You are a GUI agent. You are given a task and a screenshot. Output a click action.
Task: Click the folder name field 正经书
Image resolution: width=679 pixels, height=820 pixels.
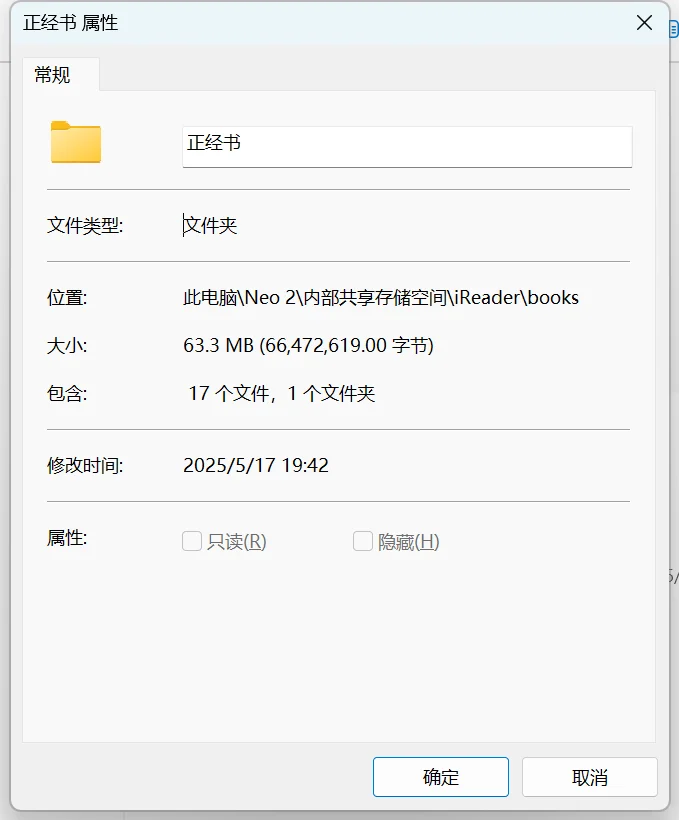tap(407, 146)
